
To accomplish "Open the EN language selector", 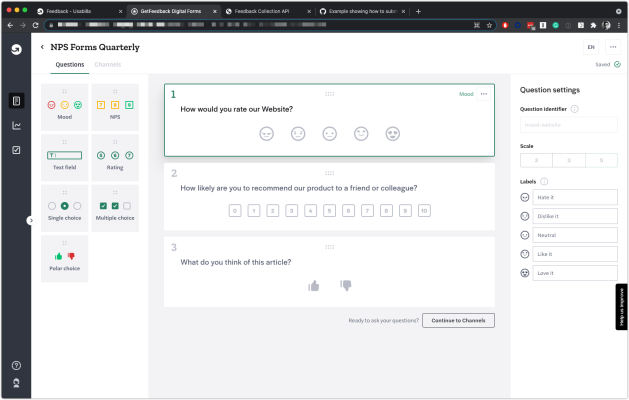I will [x=591, y=47].
